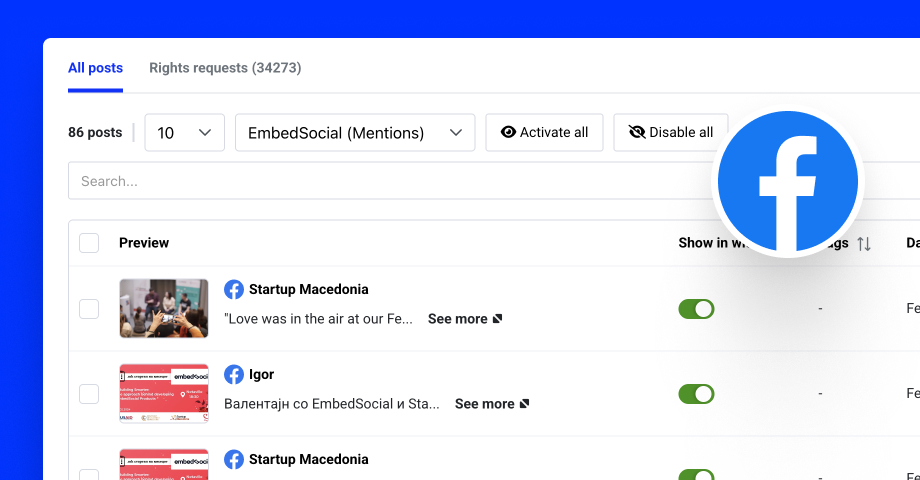Click the 86 posts count label
Screen dimensions: 920x480
click(95, 133)
